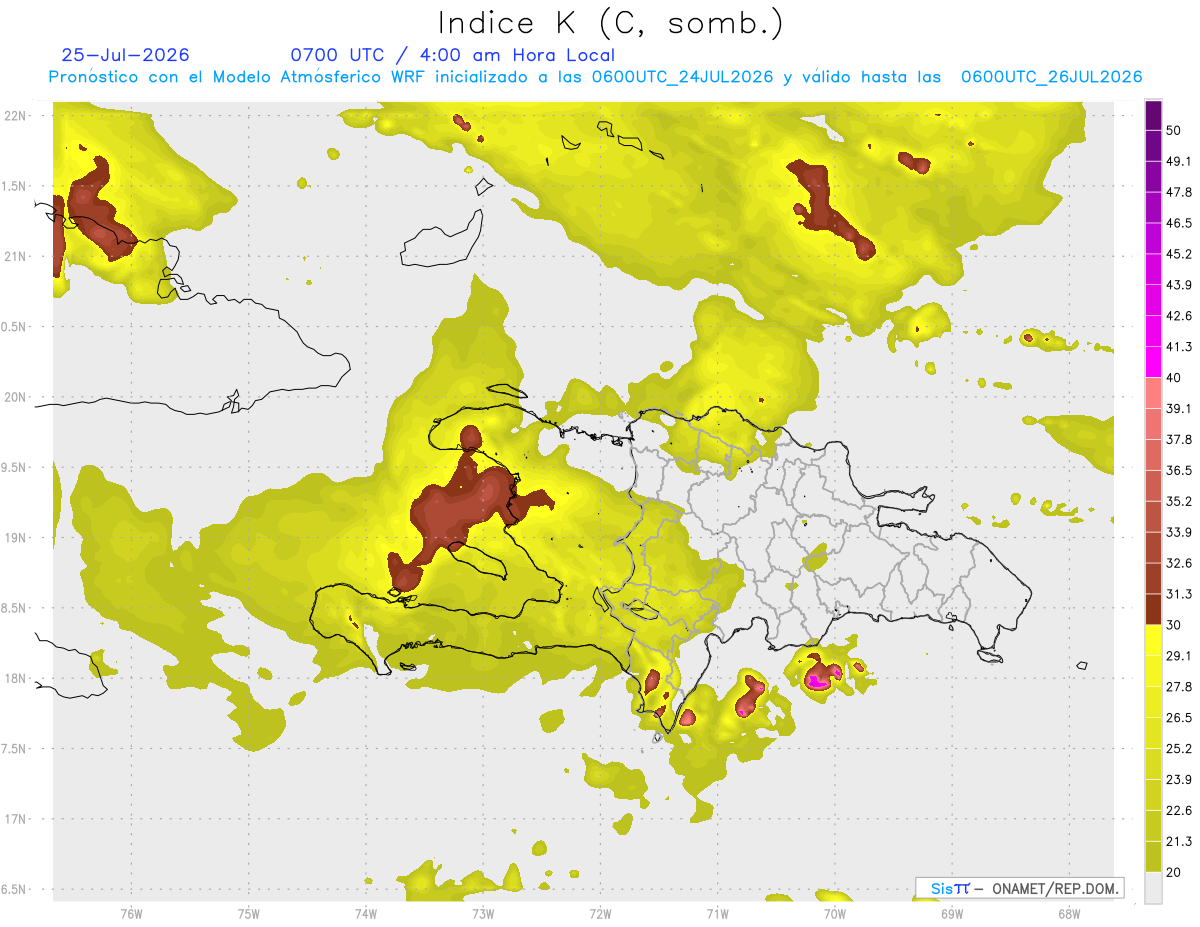Click the dark purple swatch above 50
This screenshot has height=927, width=1200.
tap(1153, 115)
